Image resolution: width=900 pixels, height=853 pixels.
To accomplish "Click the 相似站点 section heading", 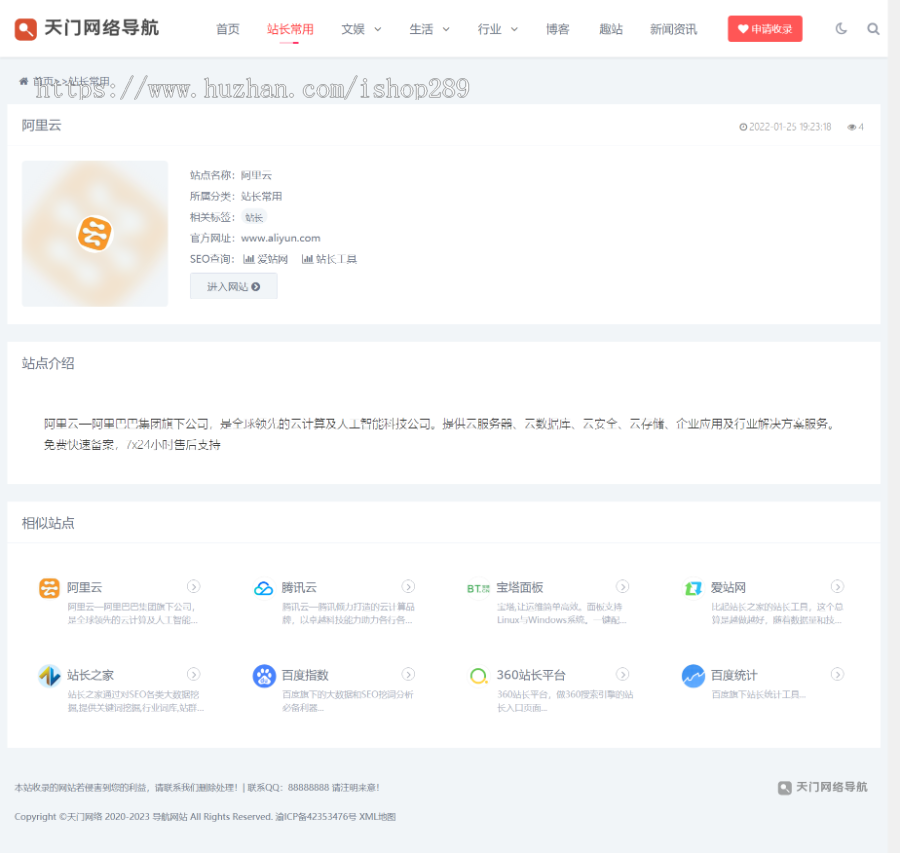I will click(x=48, y=522).
